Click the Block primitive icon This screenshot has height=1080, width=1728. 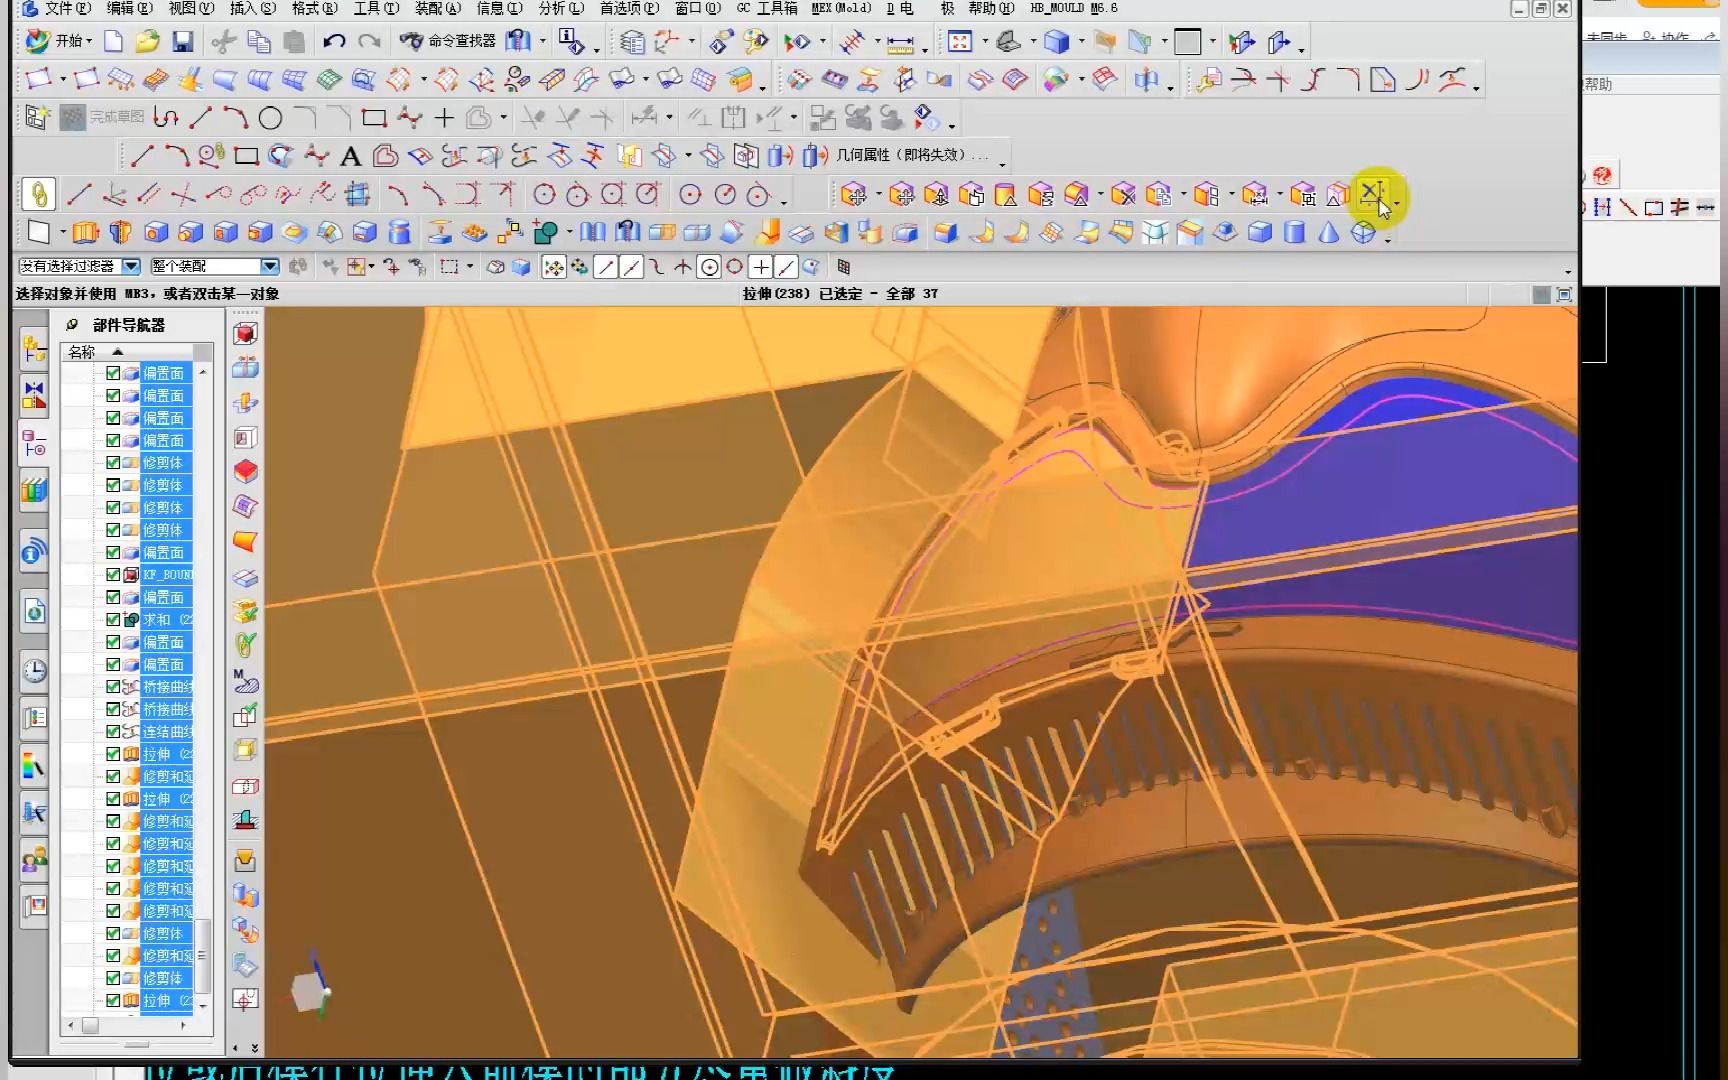tap(1260, 233)
